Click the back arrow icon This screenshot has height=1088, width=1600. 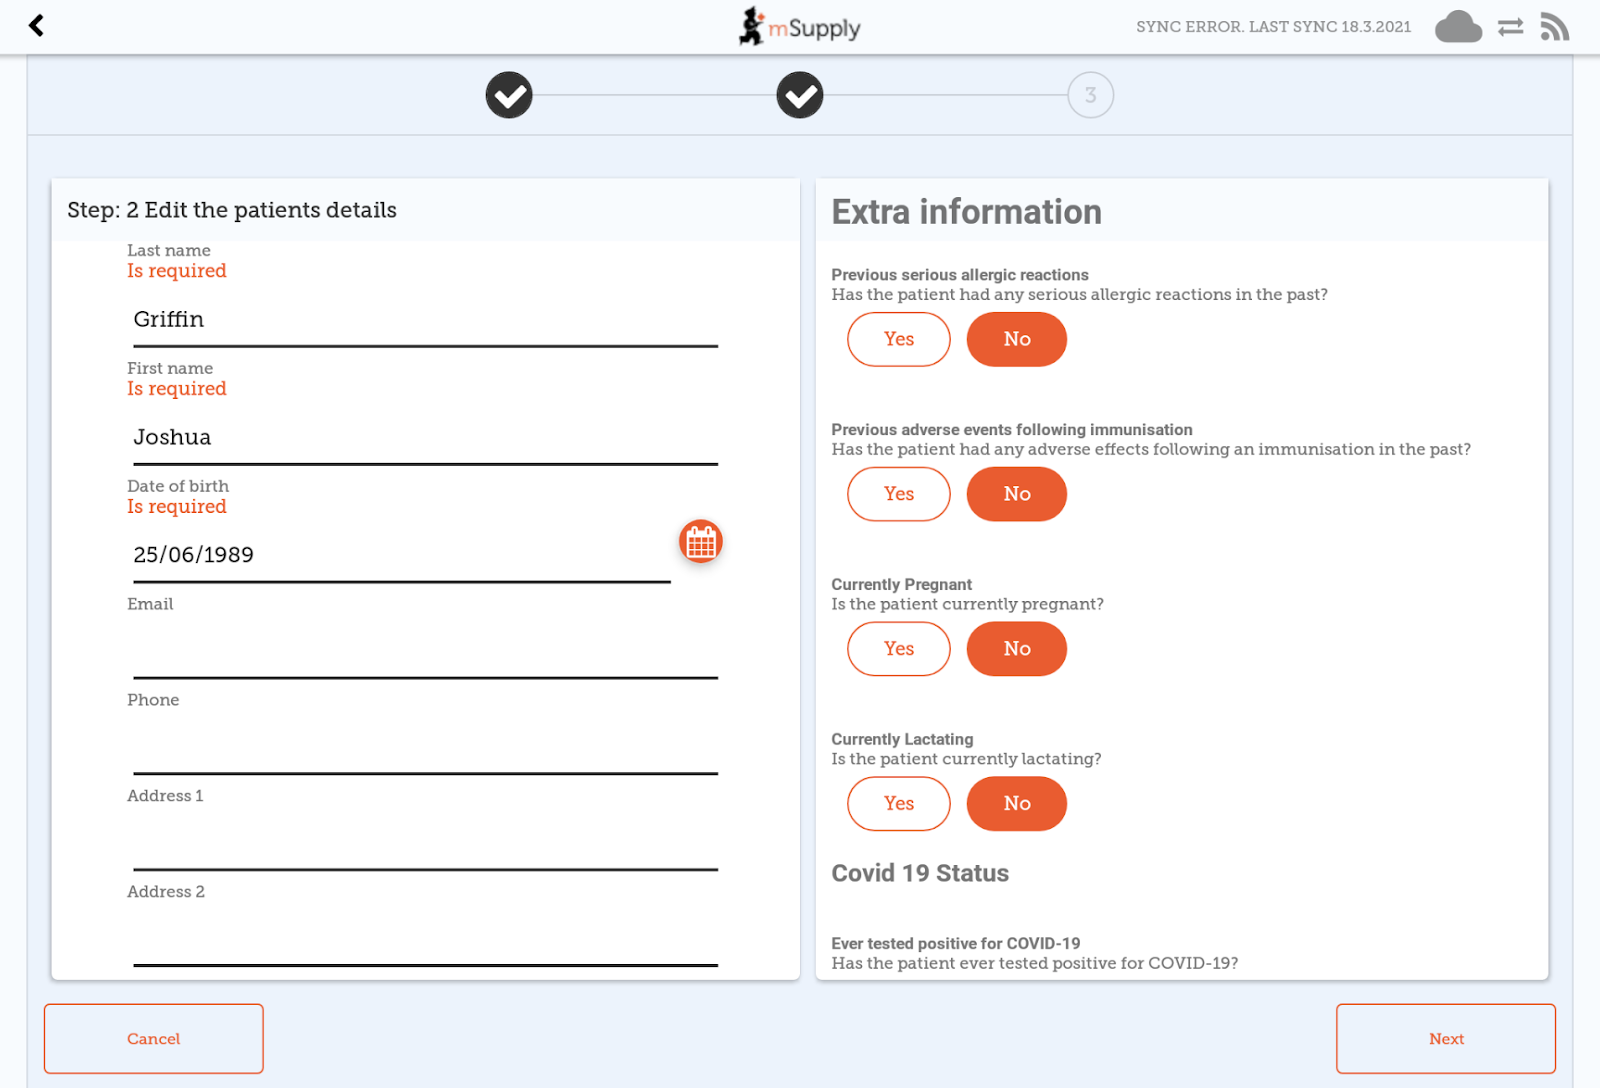[37, 26]
